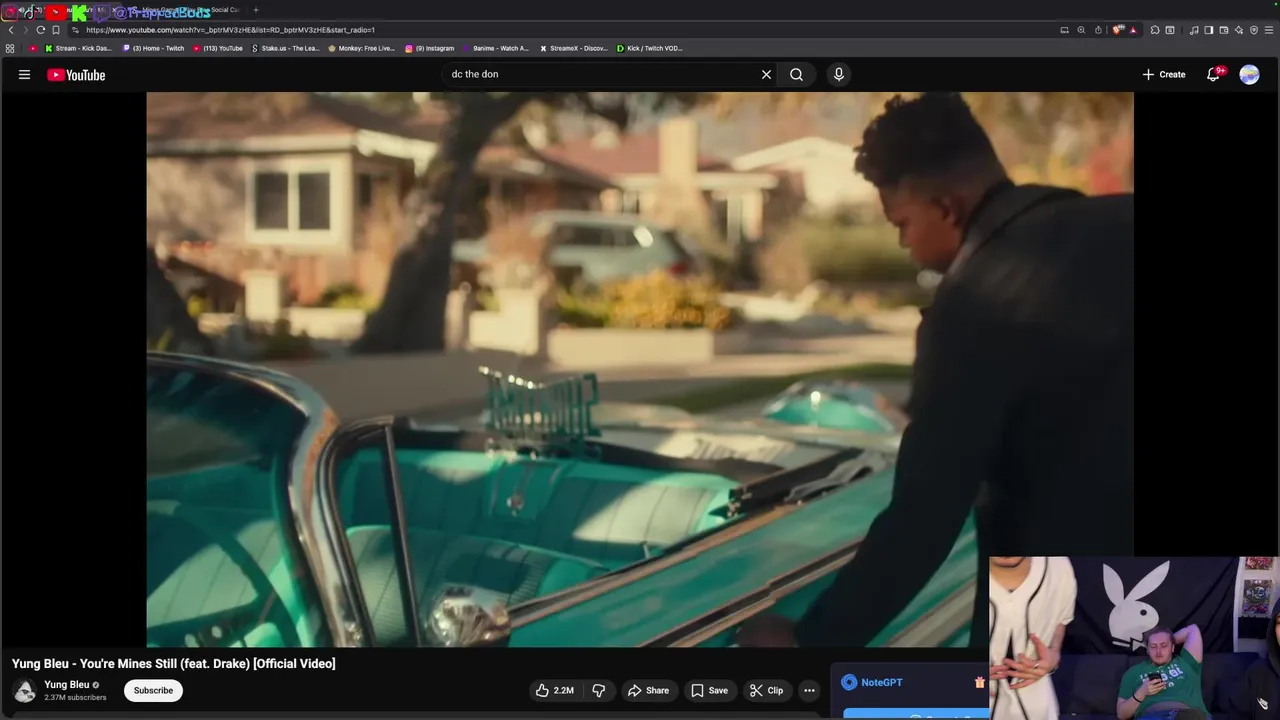Clear the search text with the X

coord(766,74)
